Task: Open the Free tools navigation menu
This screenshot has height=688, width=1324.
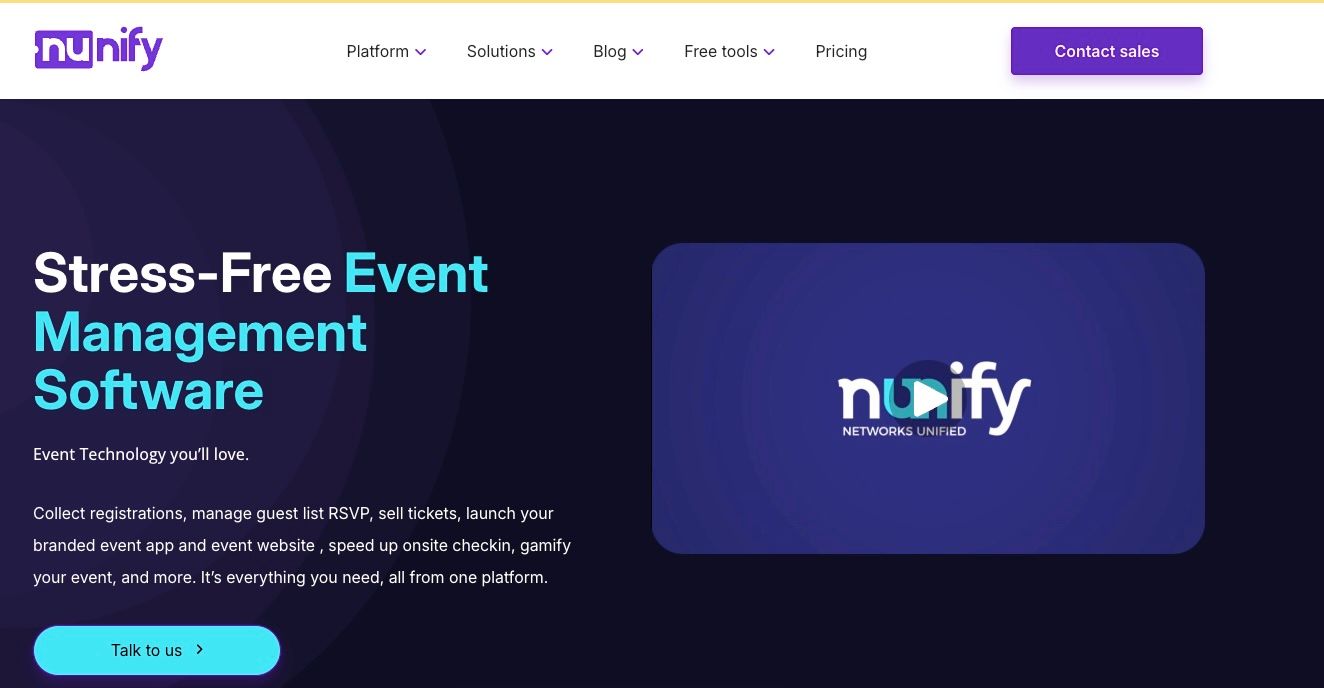Action: coord(720,51)
